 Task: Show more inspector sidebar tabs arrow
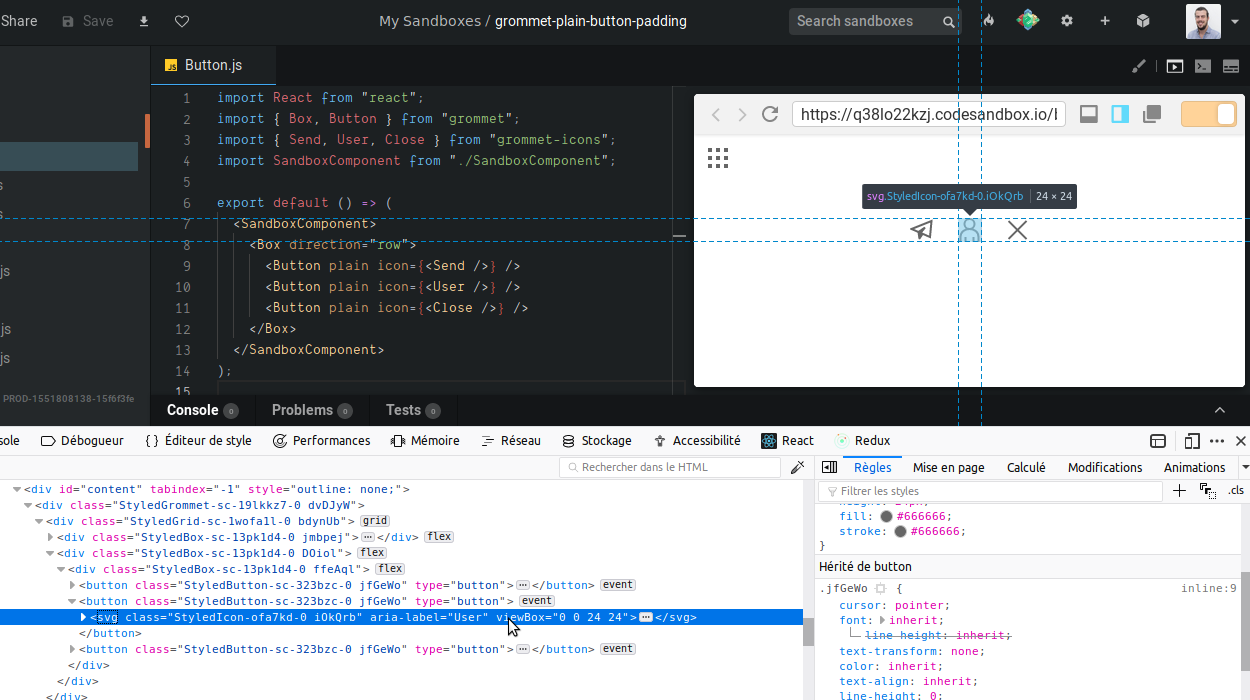point(1244,467)
